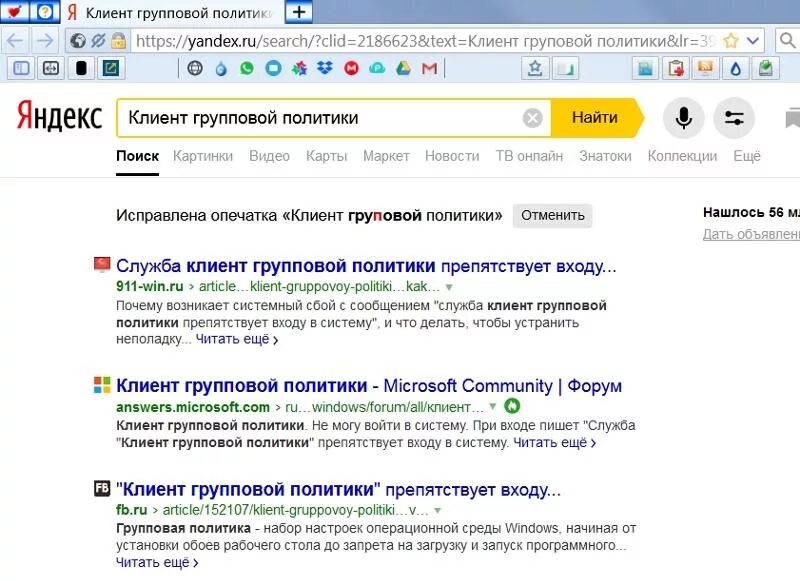The image size is (800, 581).
Task: Switch to the ТВ онлайн tab
Action: pyautogui.click(x=529, y=156)
